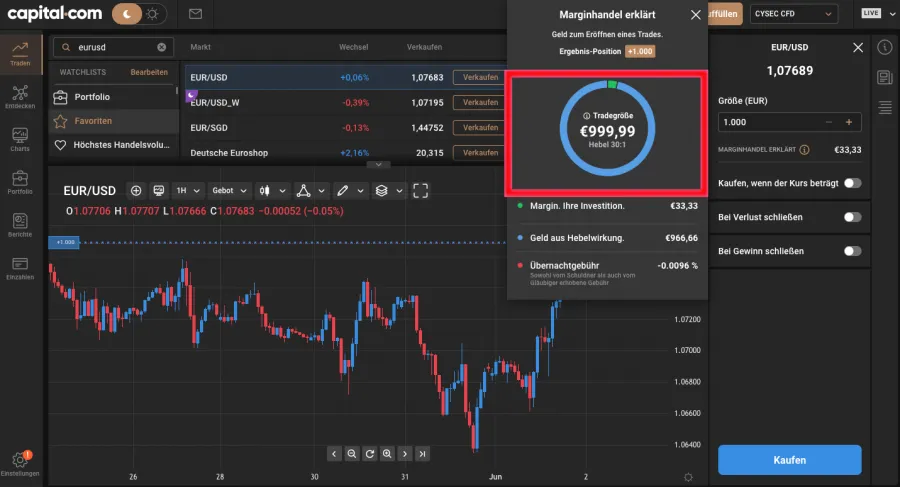900x487 pixels.
Task: Zoom out chart magnifier
Action: (x=352, y=454)
